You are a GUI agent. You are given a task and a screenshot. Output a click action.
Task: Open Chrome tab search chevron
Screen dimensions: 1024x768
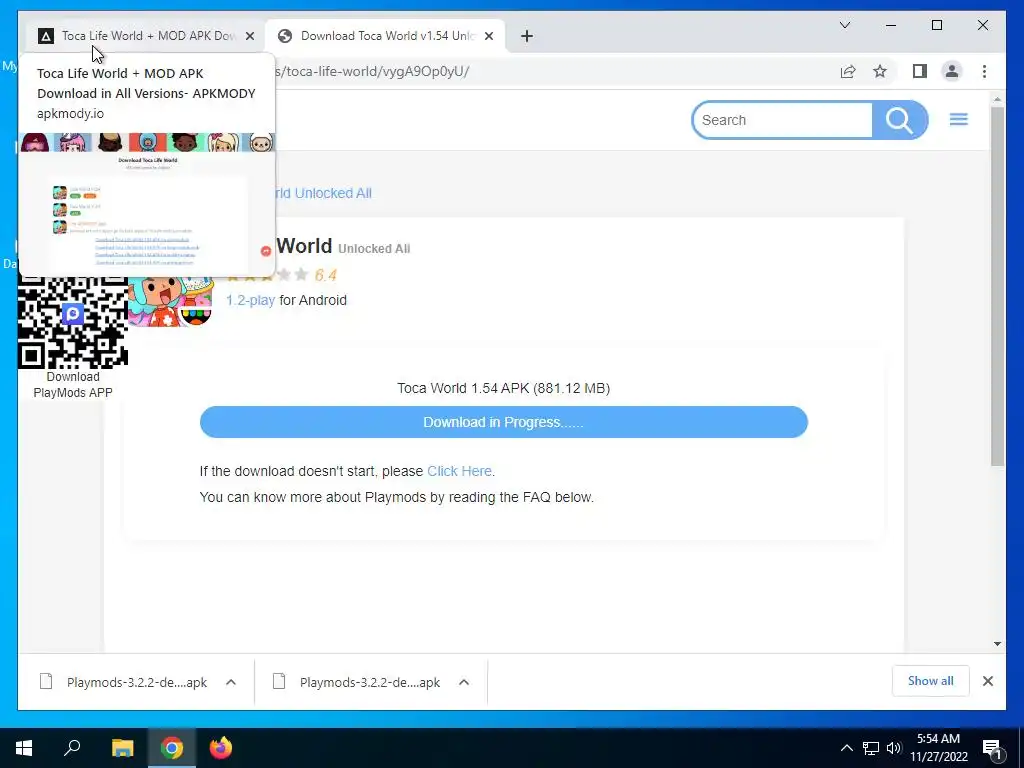point(844,25)
